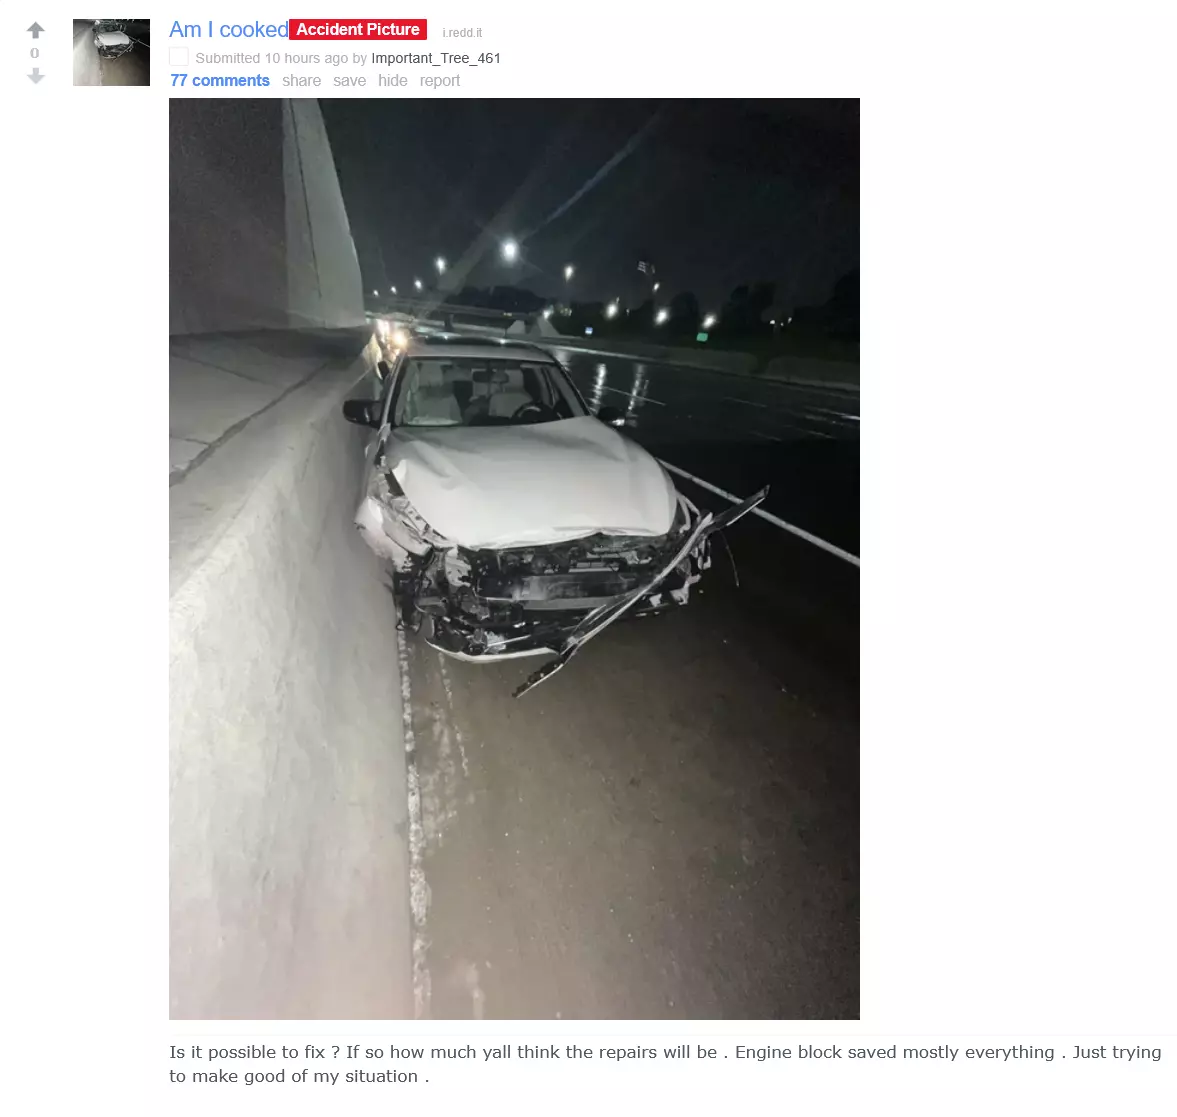
Task: View the 77 comments
Action: pyautogui.click(x=219, y=80)
